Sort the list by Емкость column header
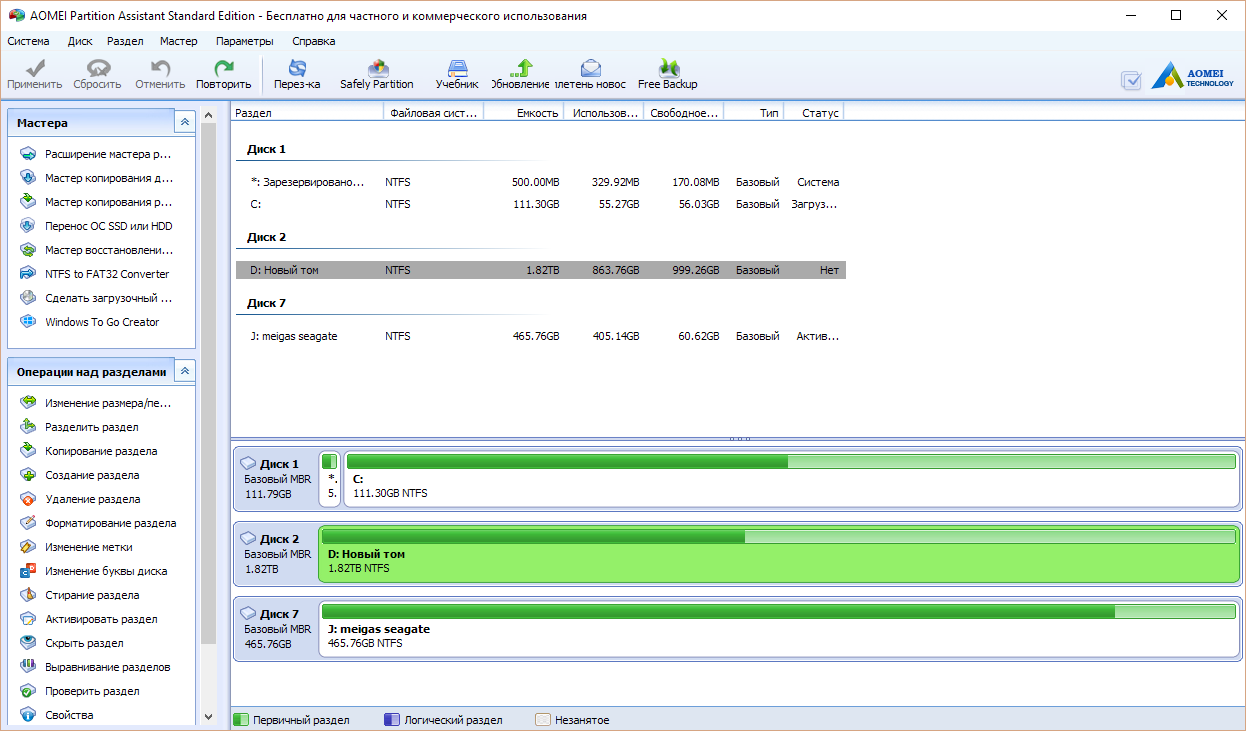 coord(524,113)
